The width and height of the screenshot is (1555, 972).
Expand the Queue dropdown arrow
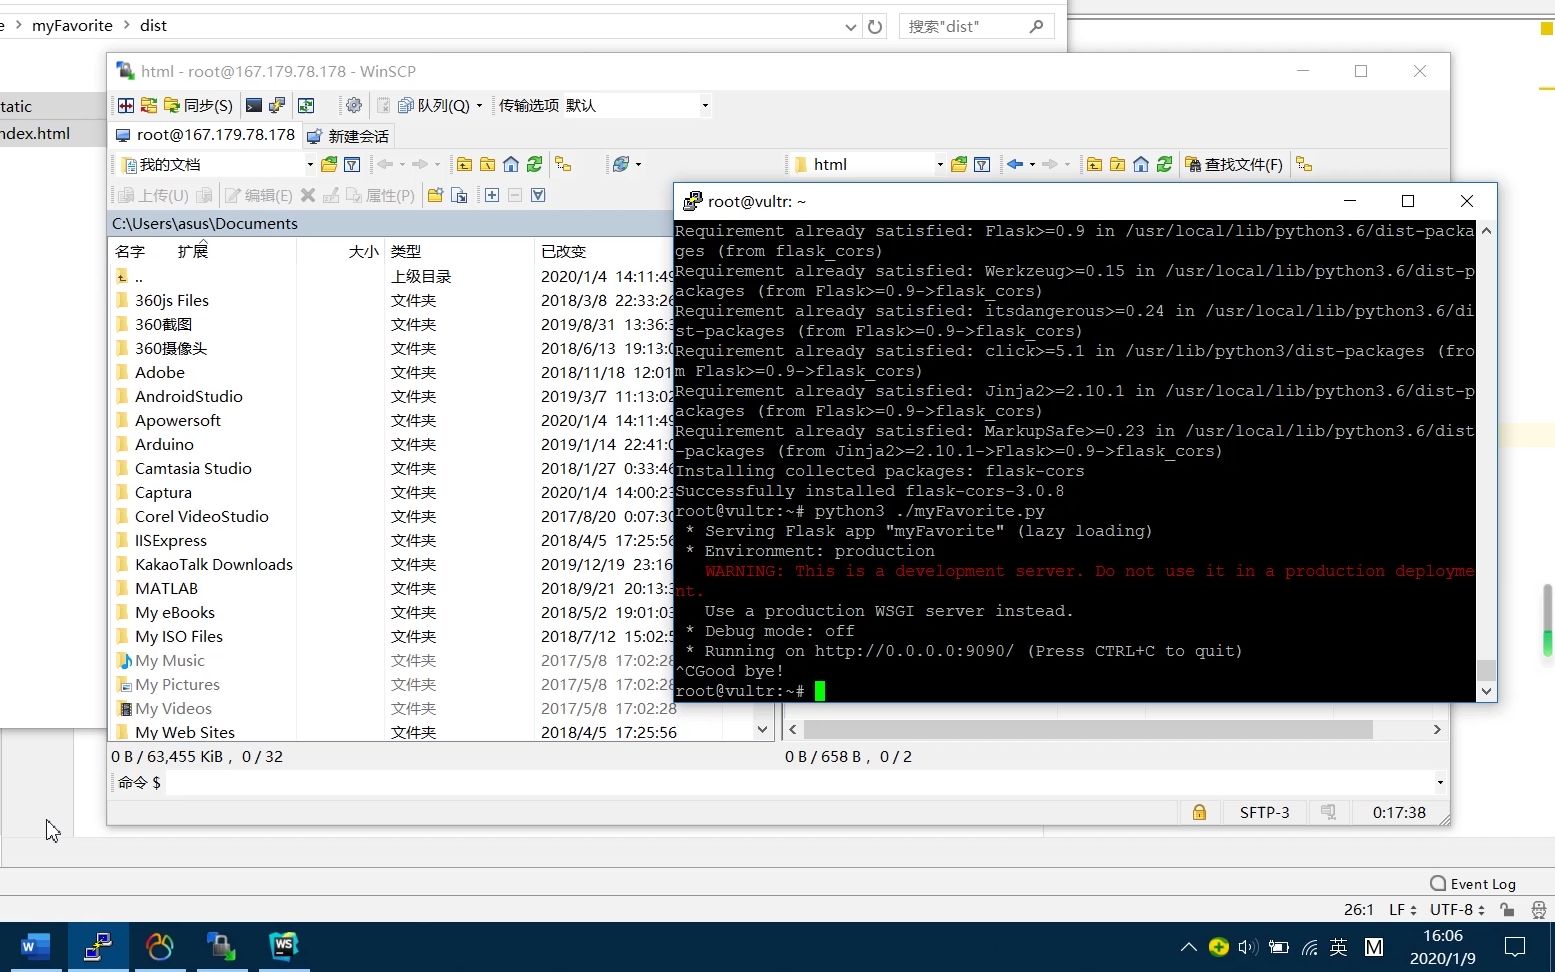480,105
